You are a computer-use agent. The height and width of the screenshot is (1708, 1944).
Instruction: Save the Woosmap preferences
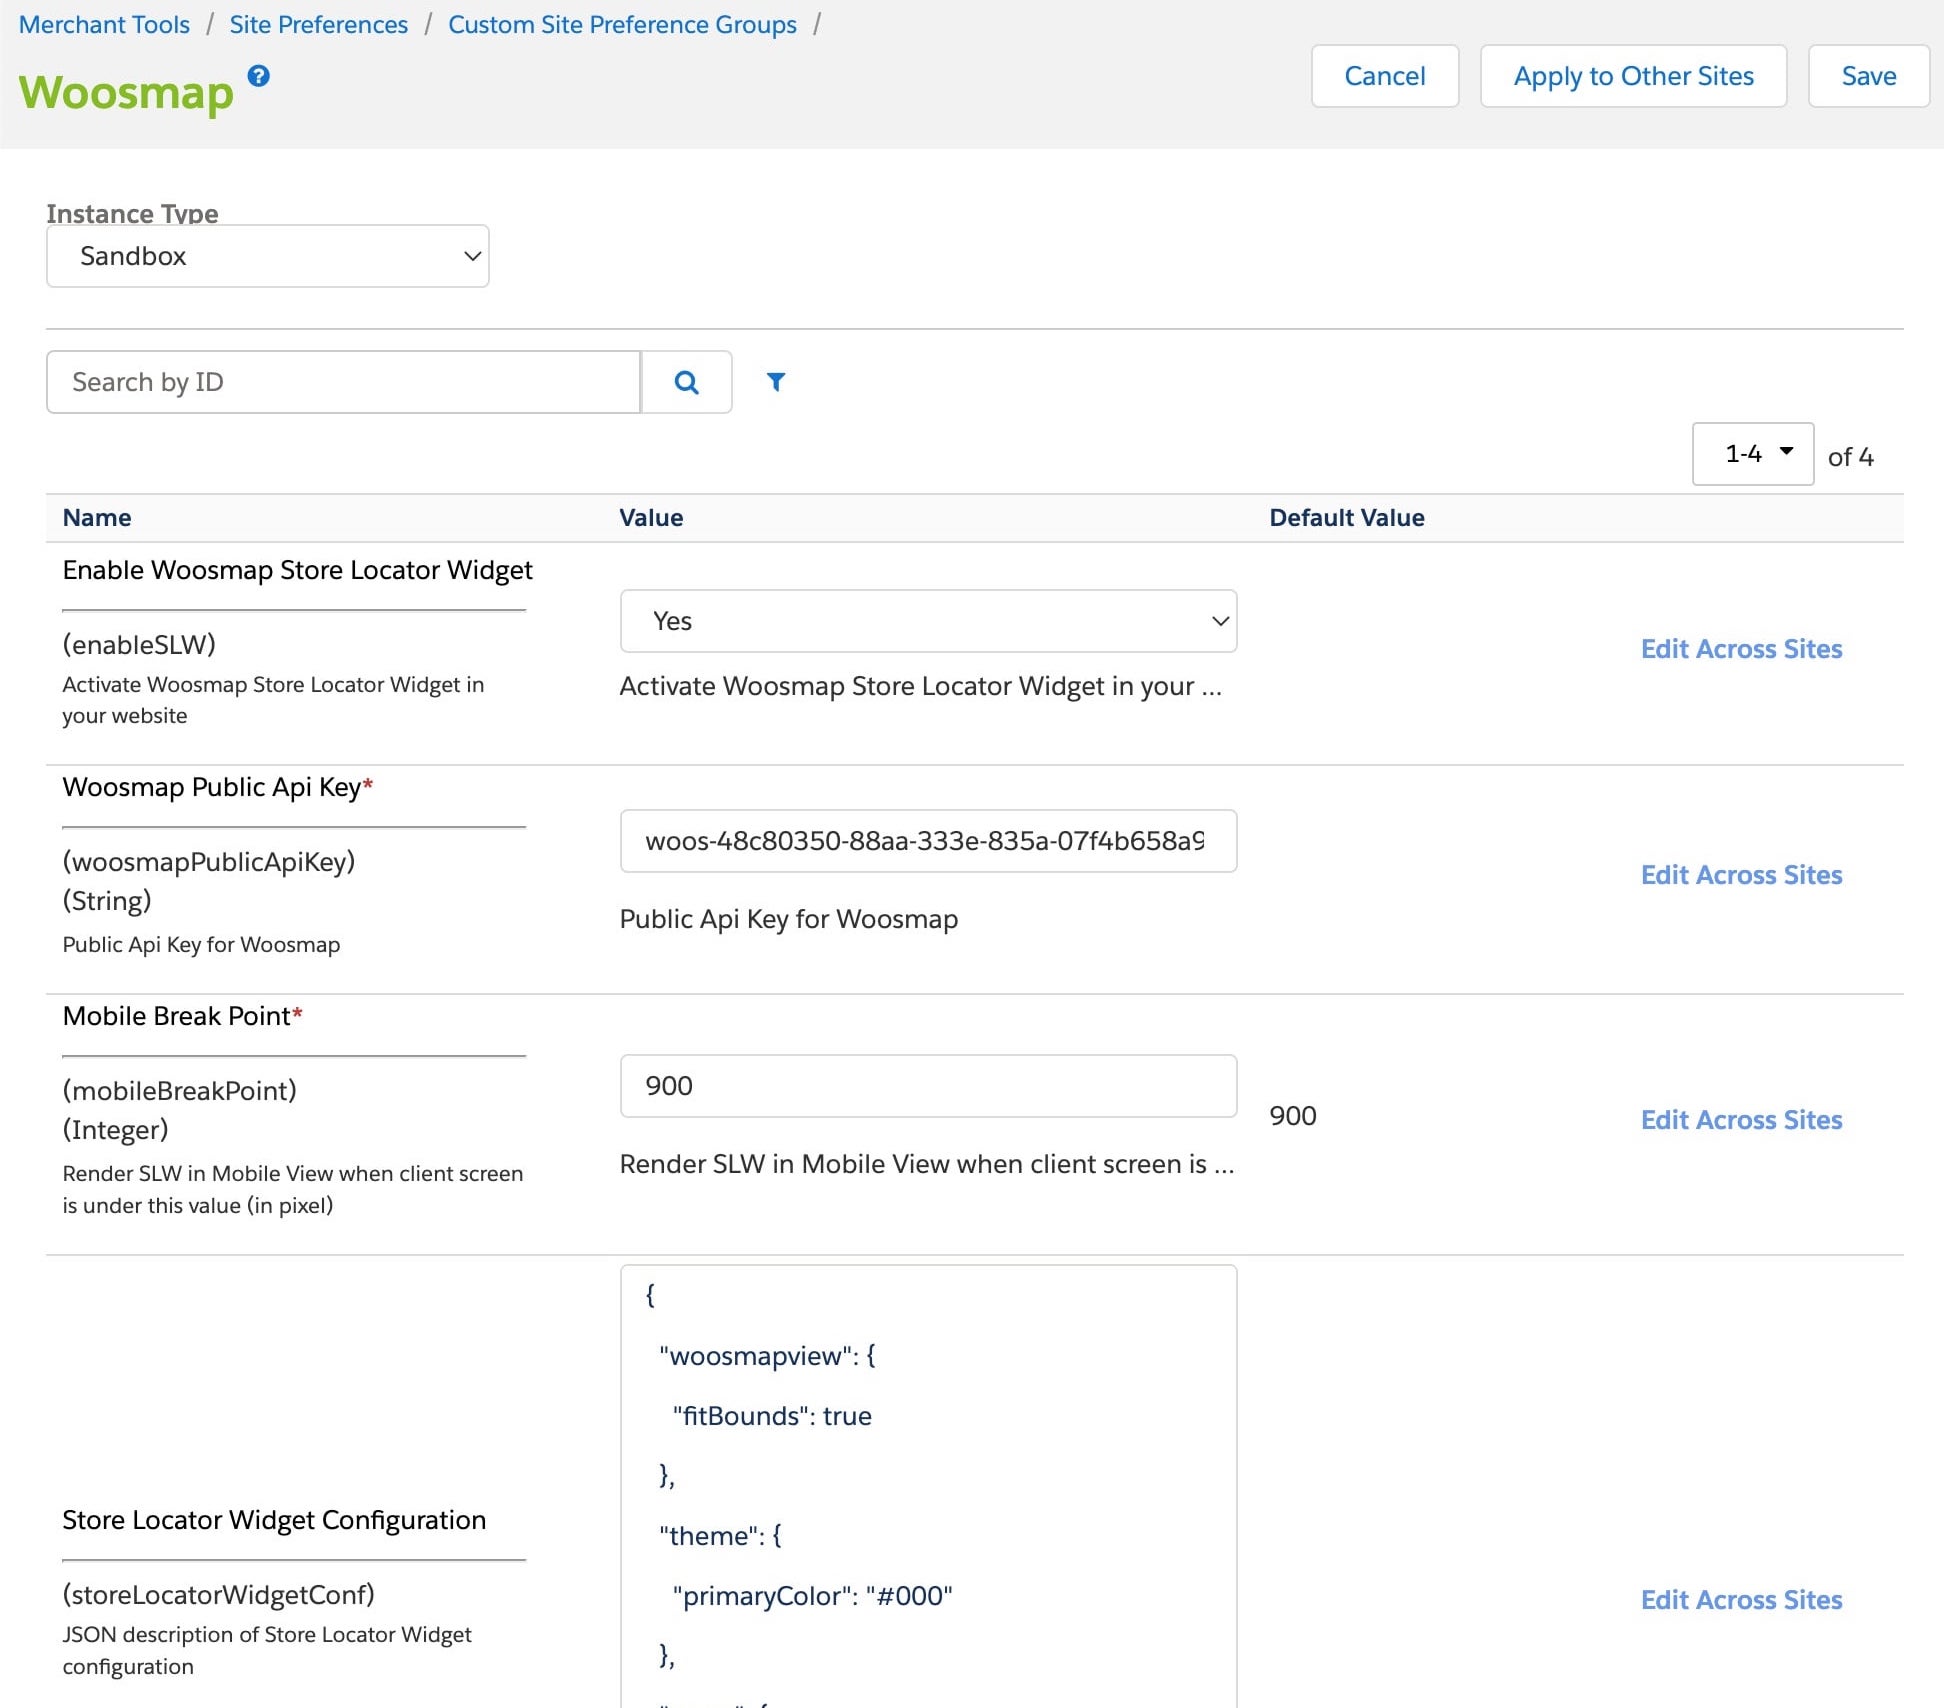click(x=1868, y=76)
